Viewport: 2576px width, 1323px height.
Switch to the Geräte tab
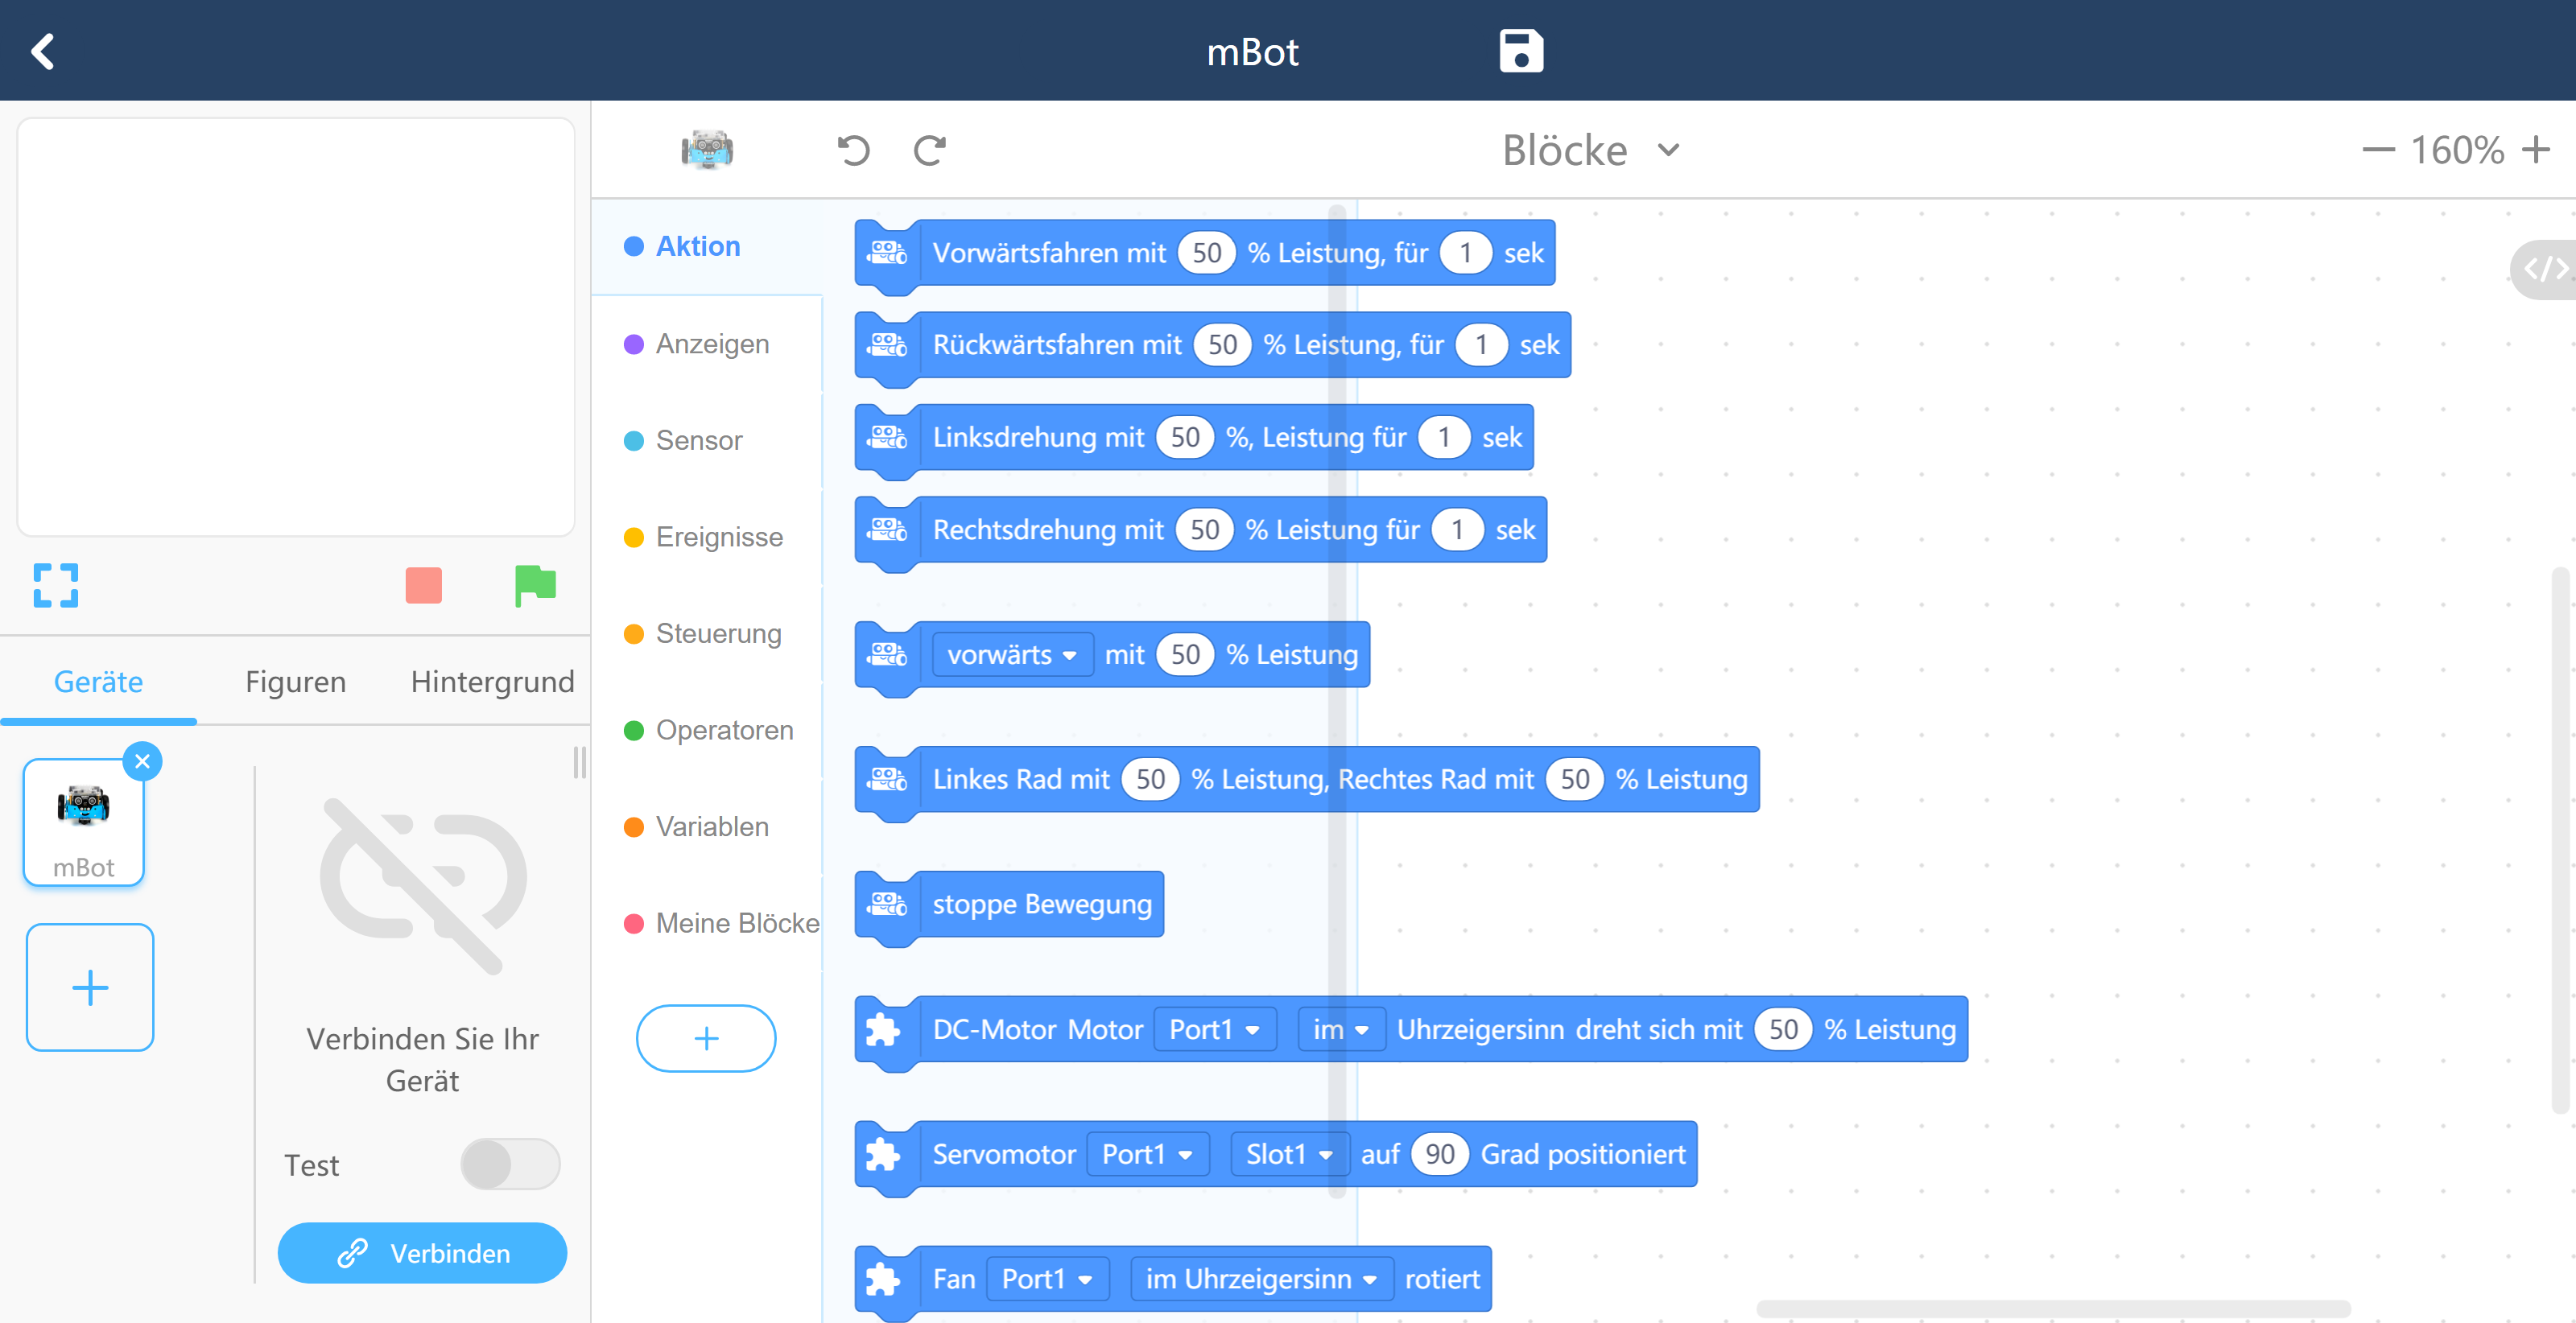click(x=98, y=682)
